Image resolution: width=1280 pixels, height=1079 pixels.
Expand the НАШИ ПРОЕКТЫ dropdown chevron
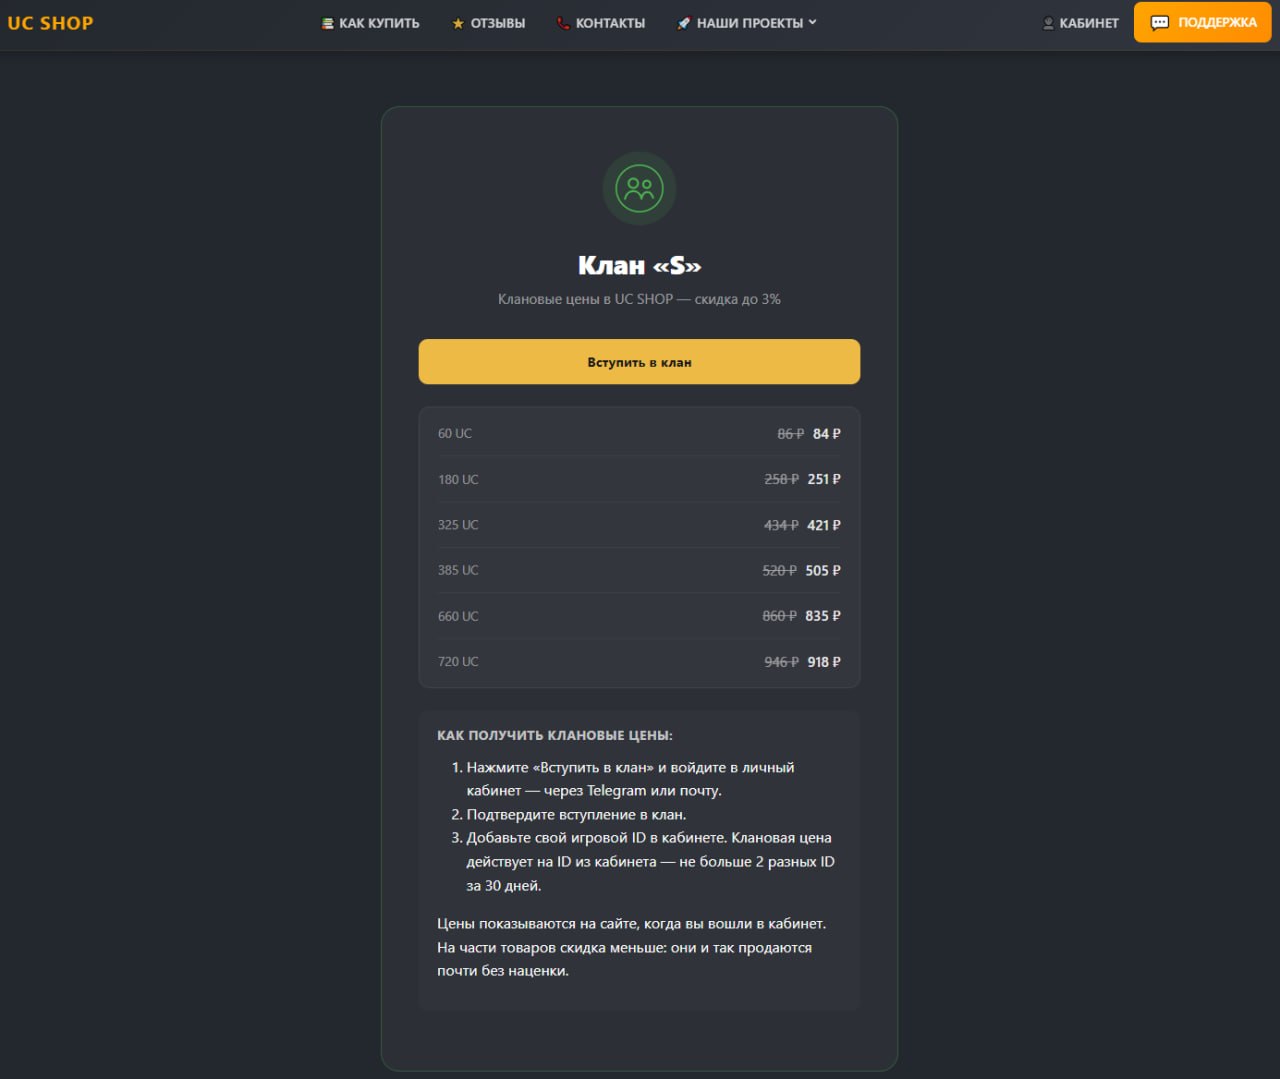(x=813, y=22)
